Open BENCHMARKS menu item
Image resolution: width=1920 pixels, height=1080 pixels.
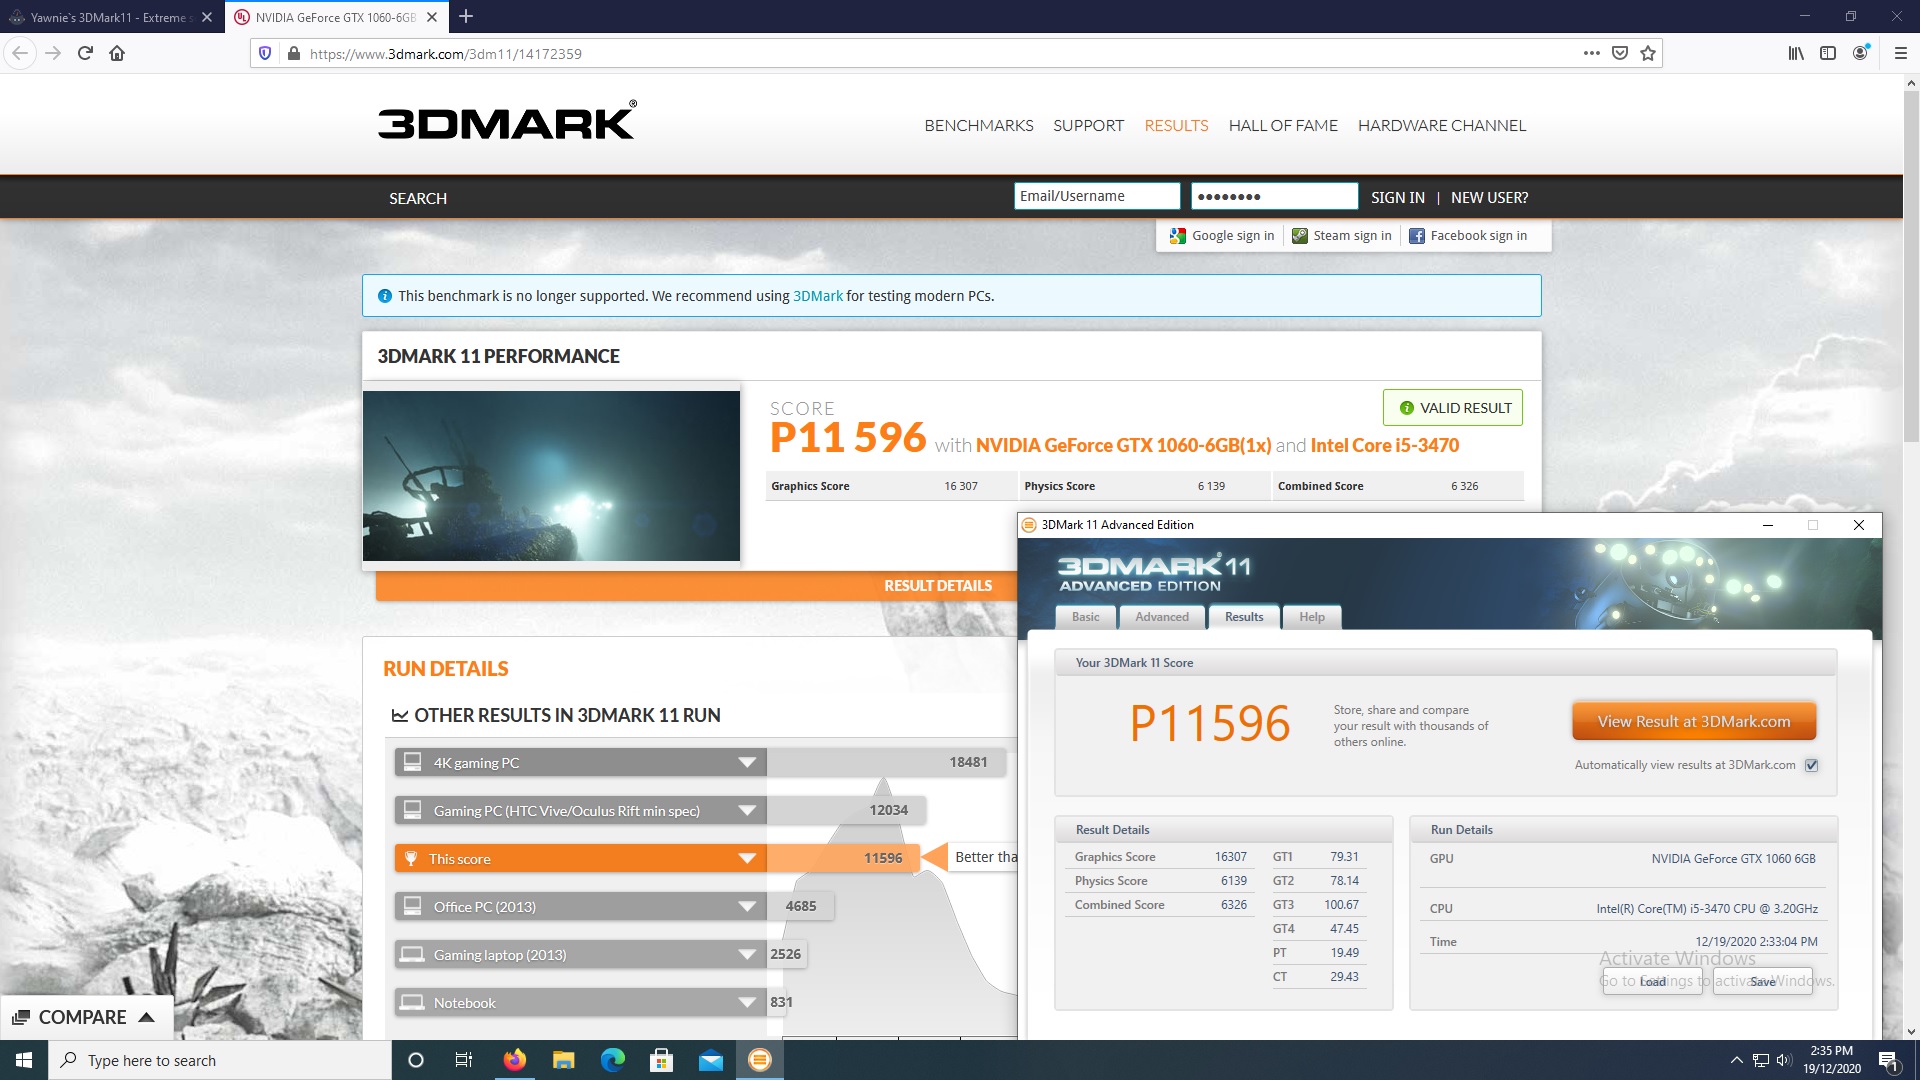coord(979,125)
